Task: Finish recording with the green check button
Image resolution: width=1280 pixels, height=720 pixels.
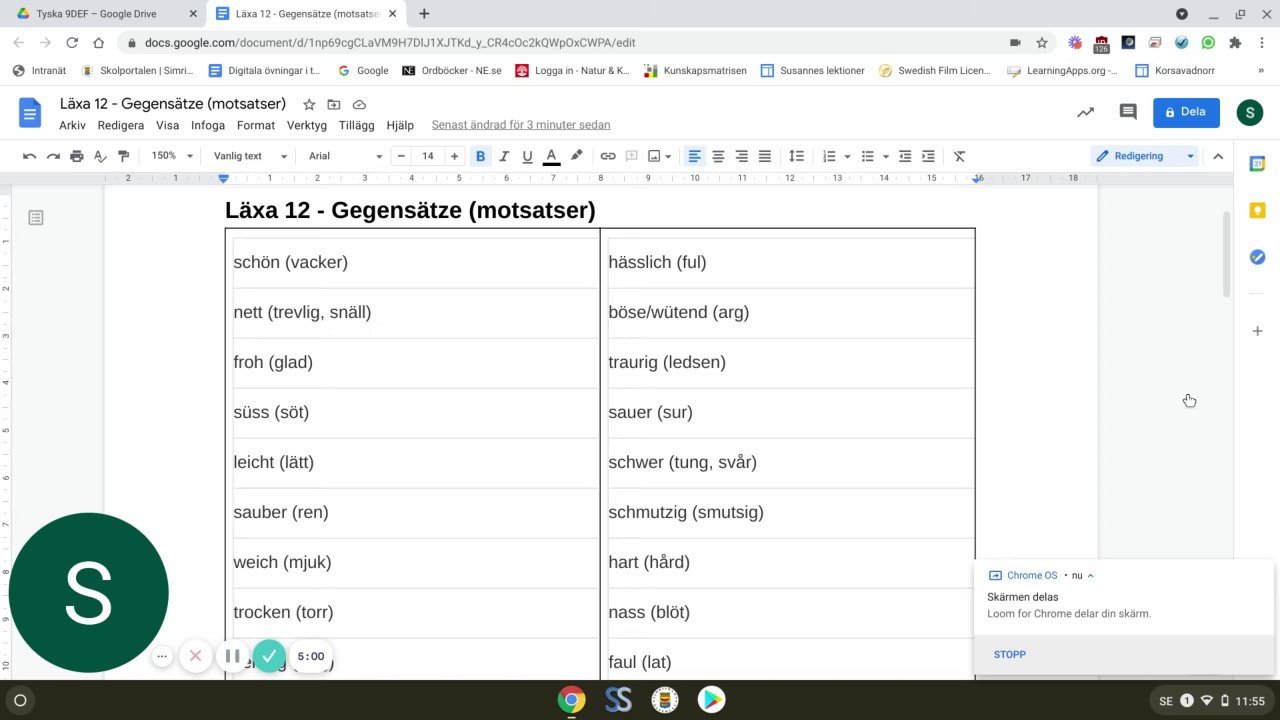Action: [269, 656]
